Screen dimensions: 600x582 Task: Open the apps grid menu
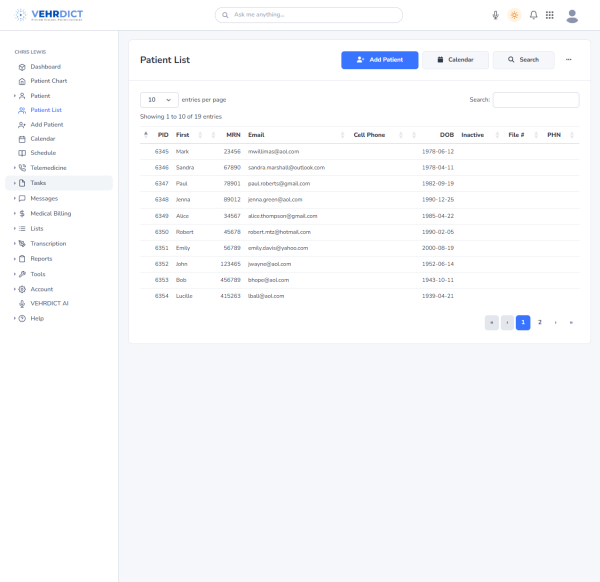[549, 15]
